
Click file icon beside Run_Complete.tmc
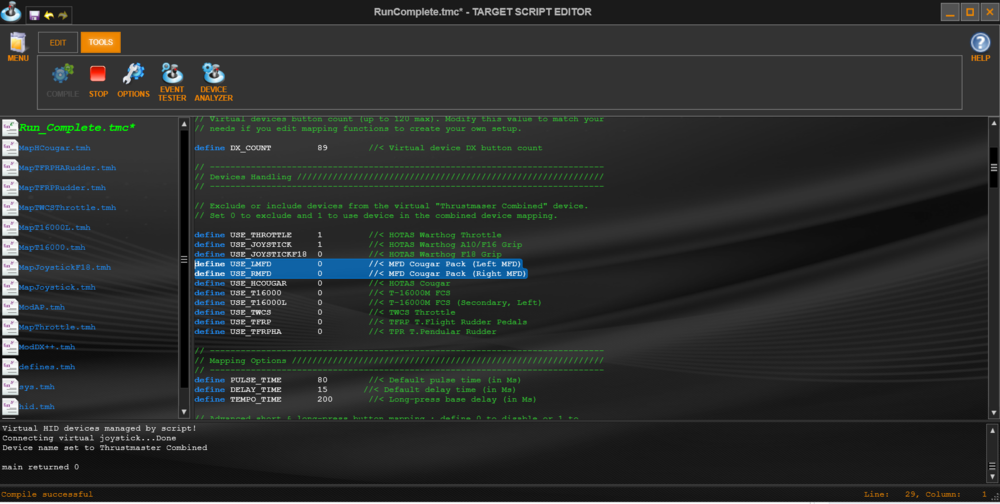(x=10, y=128)
